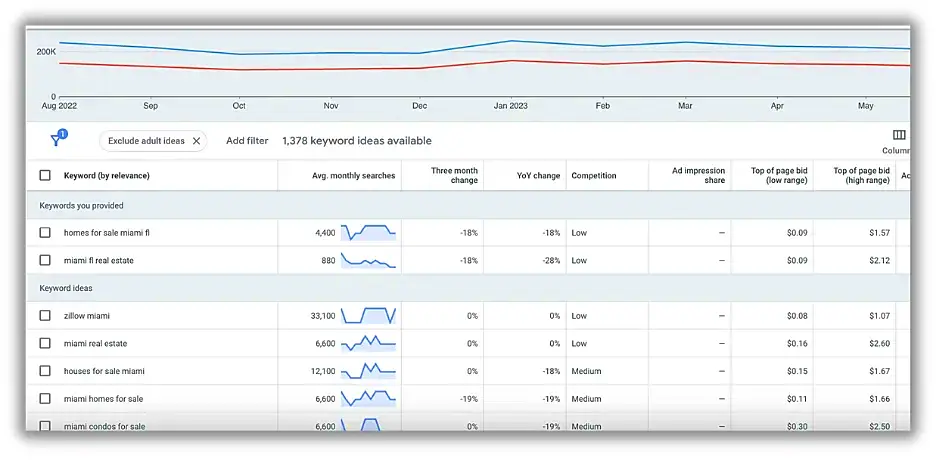
Task: Click the filter funnel icon
Action: (57, 141)
